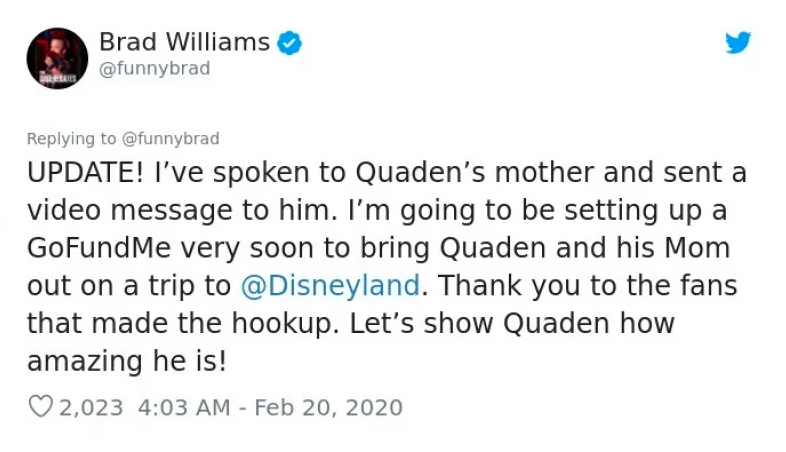786x452 pixels.
Task: Click the 2,023 likes count
Action: (91, 407)
